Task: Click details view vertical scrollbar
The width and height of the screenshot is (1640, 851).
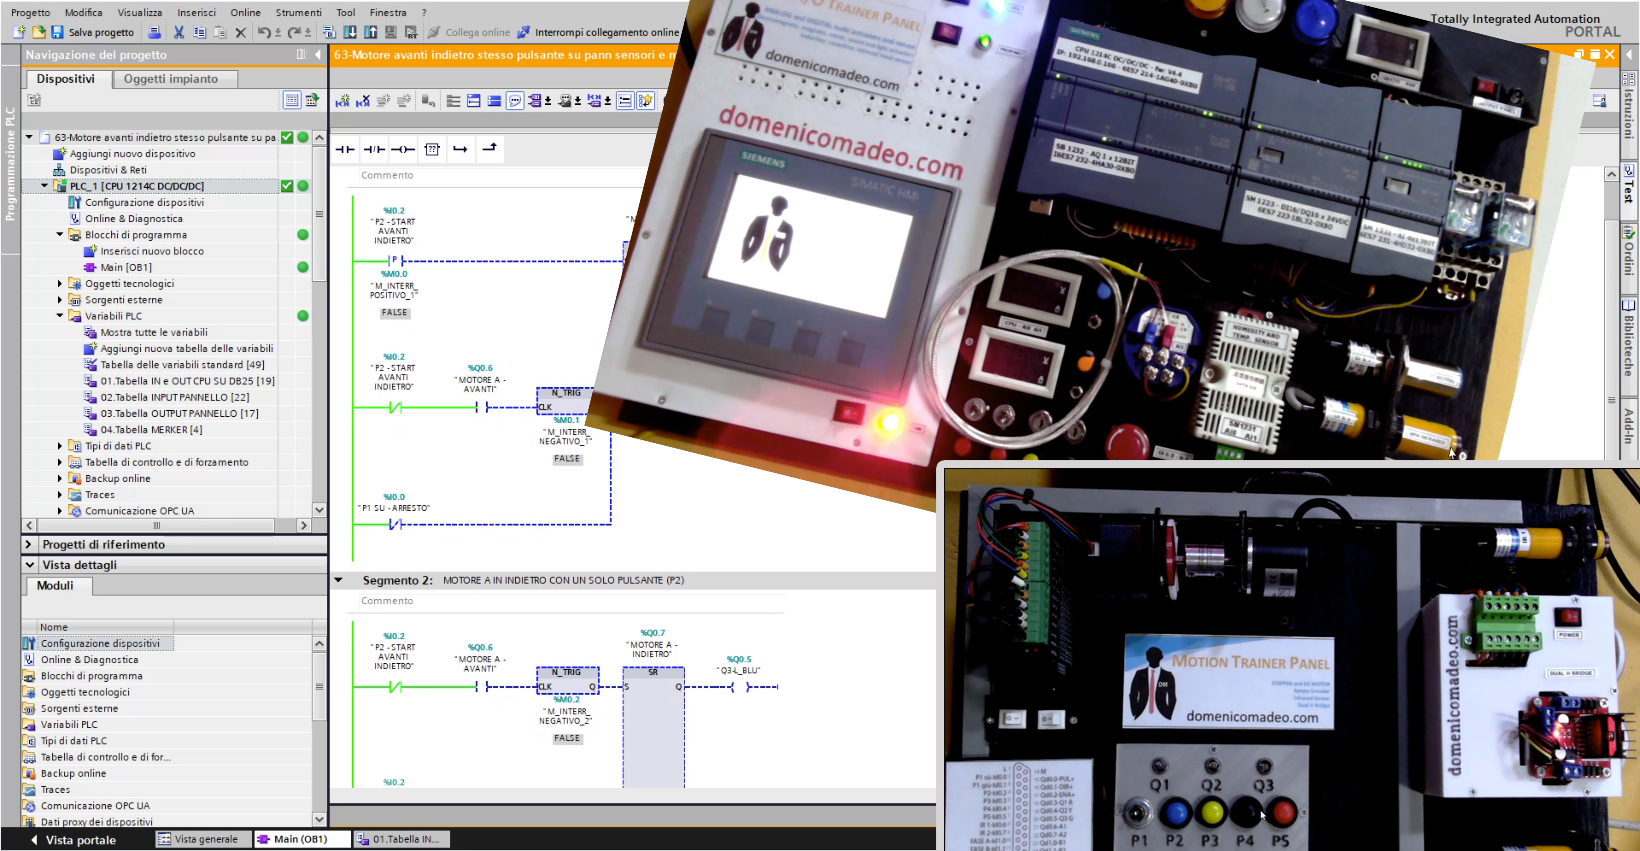Action: [x=319, y=732]
